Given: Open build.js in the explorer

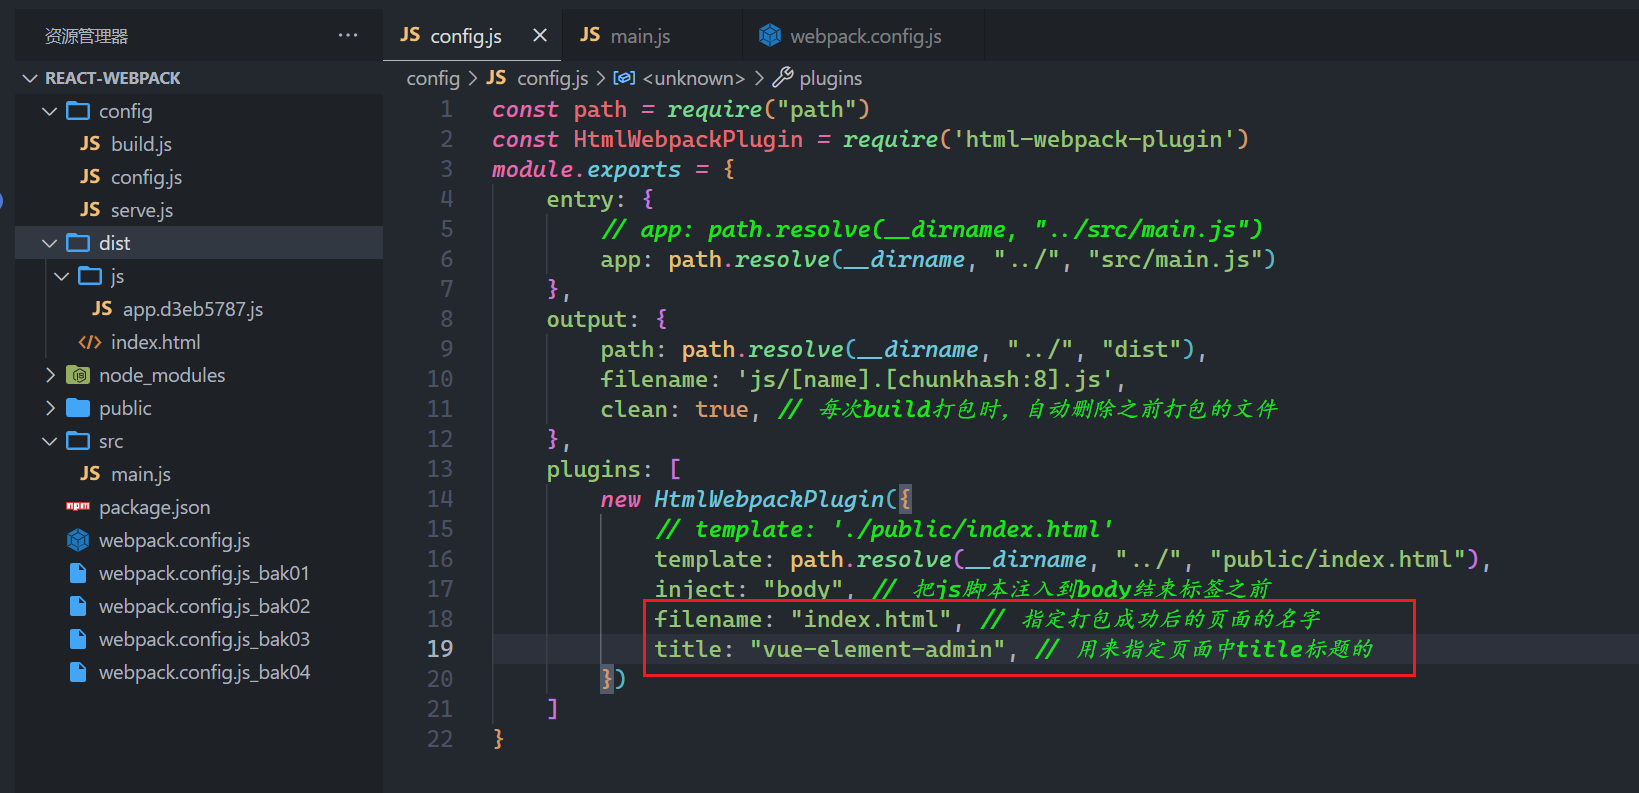Looking at the screenshot, I should click(x=141, y=144).
